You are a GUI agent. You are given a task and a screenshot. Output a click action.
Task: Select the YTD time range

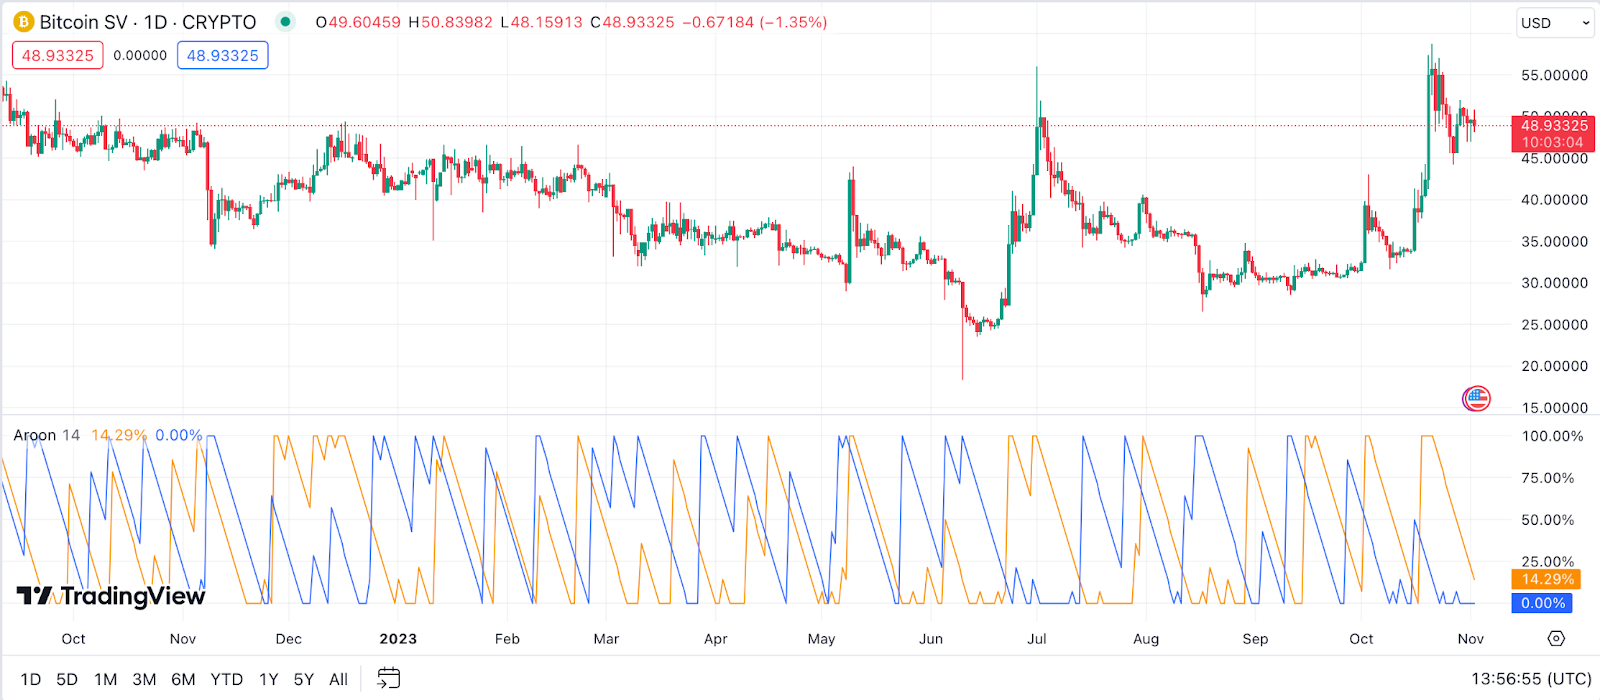pyautogui.click(x=226, y=679)
